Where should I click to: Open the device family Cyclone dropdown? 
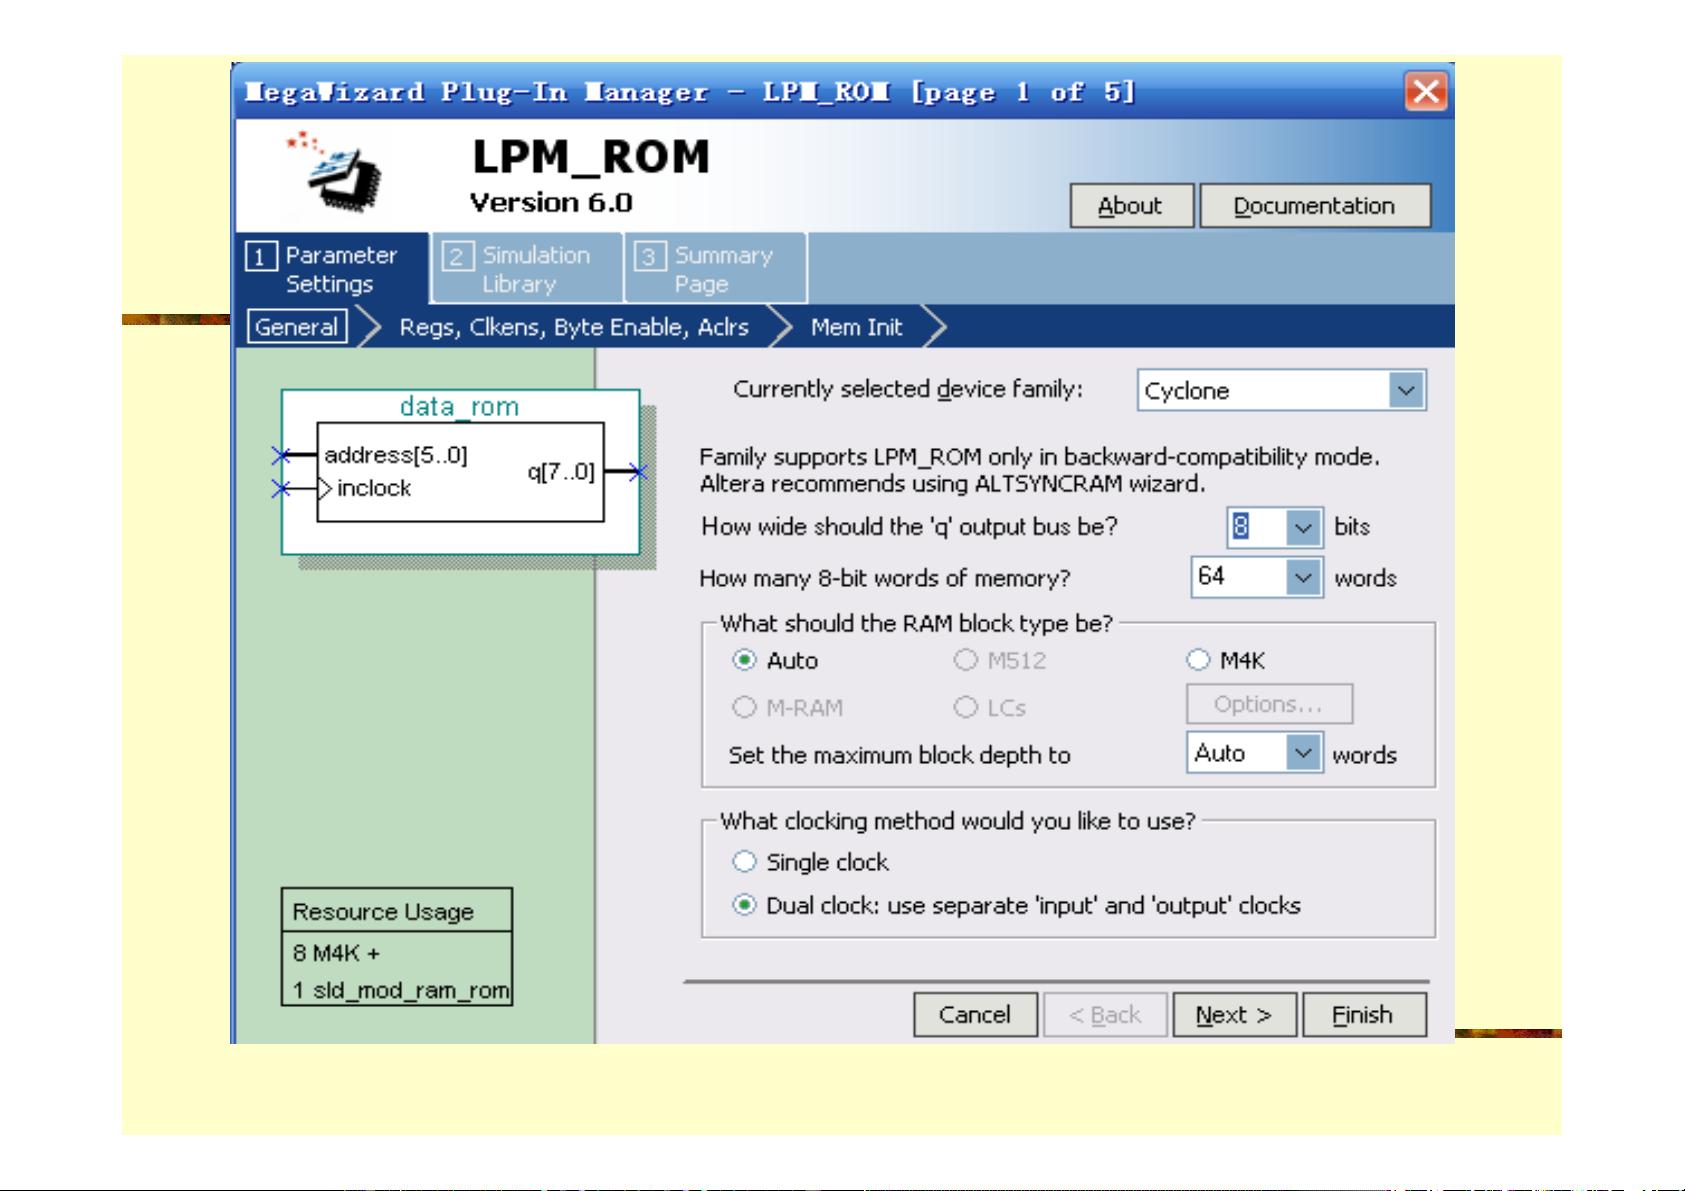(x=1406, y=391)
